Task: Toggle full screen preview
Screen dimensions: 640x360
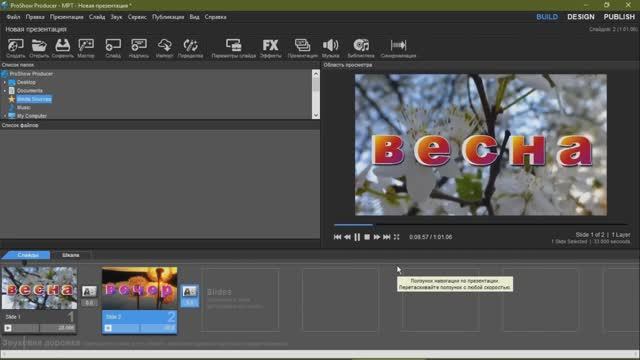Action: (x=396, y=237)
